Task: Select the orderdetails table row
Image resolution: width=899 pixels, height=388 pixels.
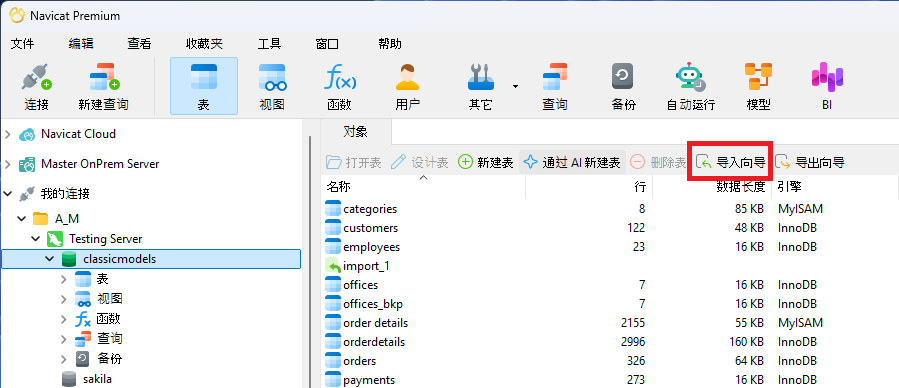Action: [609, 342]
